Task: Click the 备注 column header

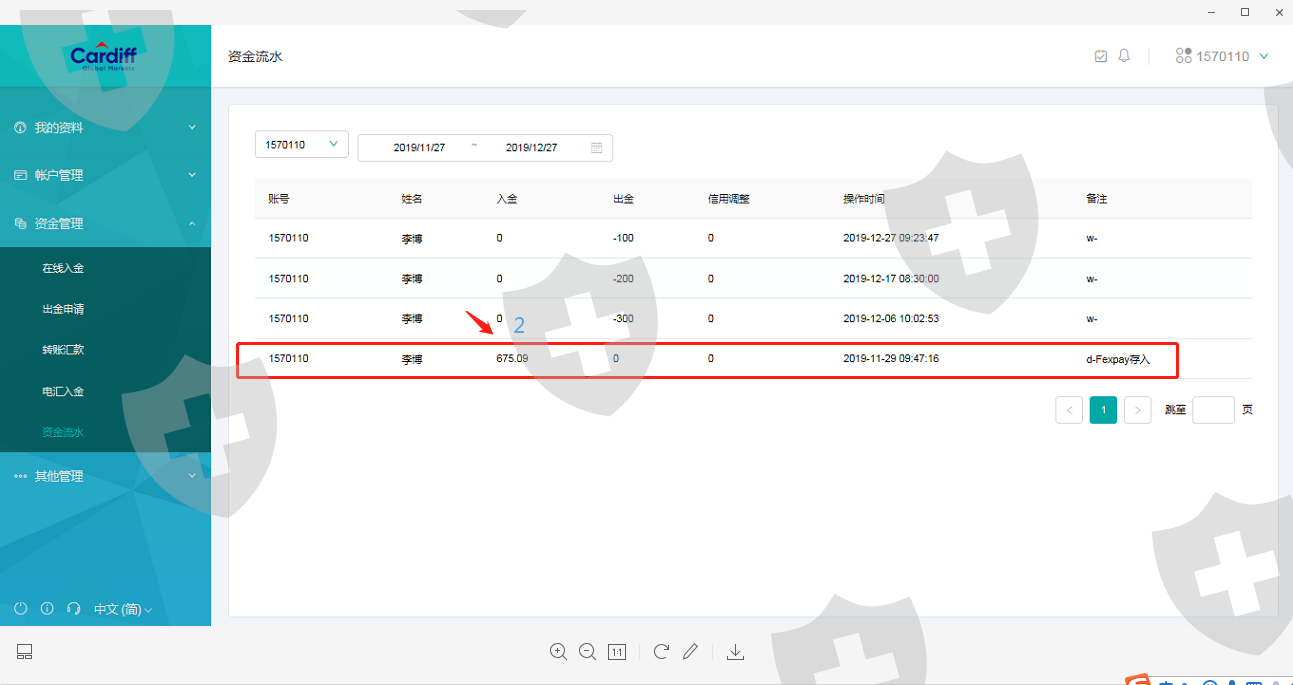Action: point(1097,199)
